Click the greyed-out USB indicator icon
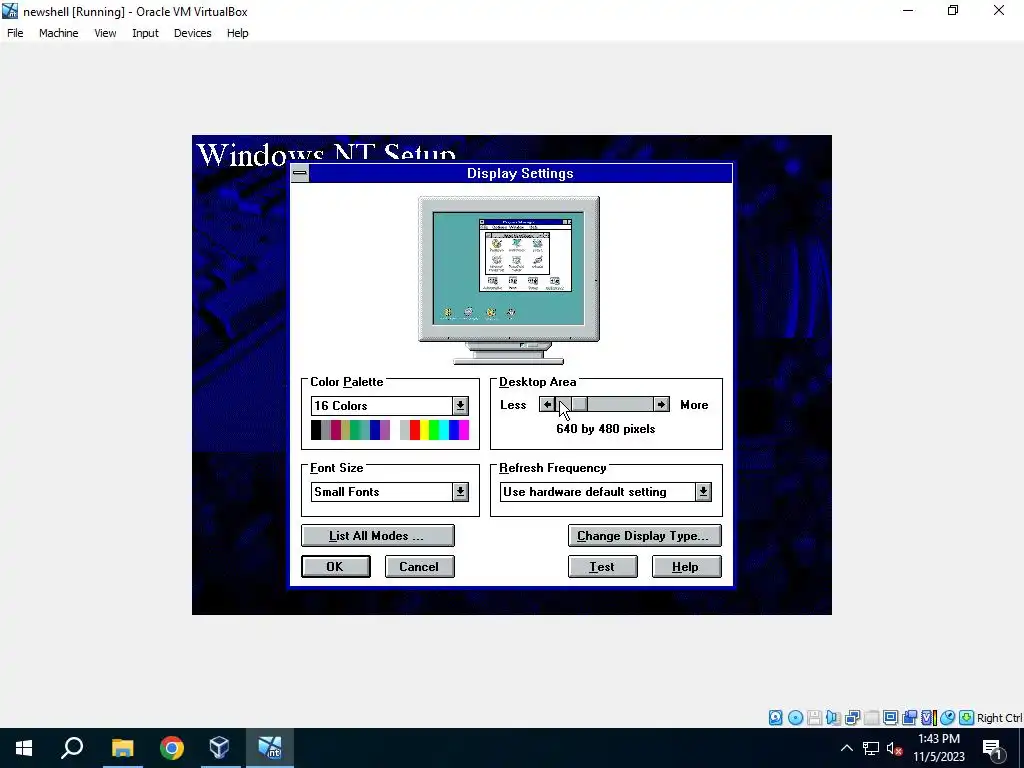The height and width of the screenshot is (768, 1024). tap(871, 718)
